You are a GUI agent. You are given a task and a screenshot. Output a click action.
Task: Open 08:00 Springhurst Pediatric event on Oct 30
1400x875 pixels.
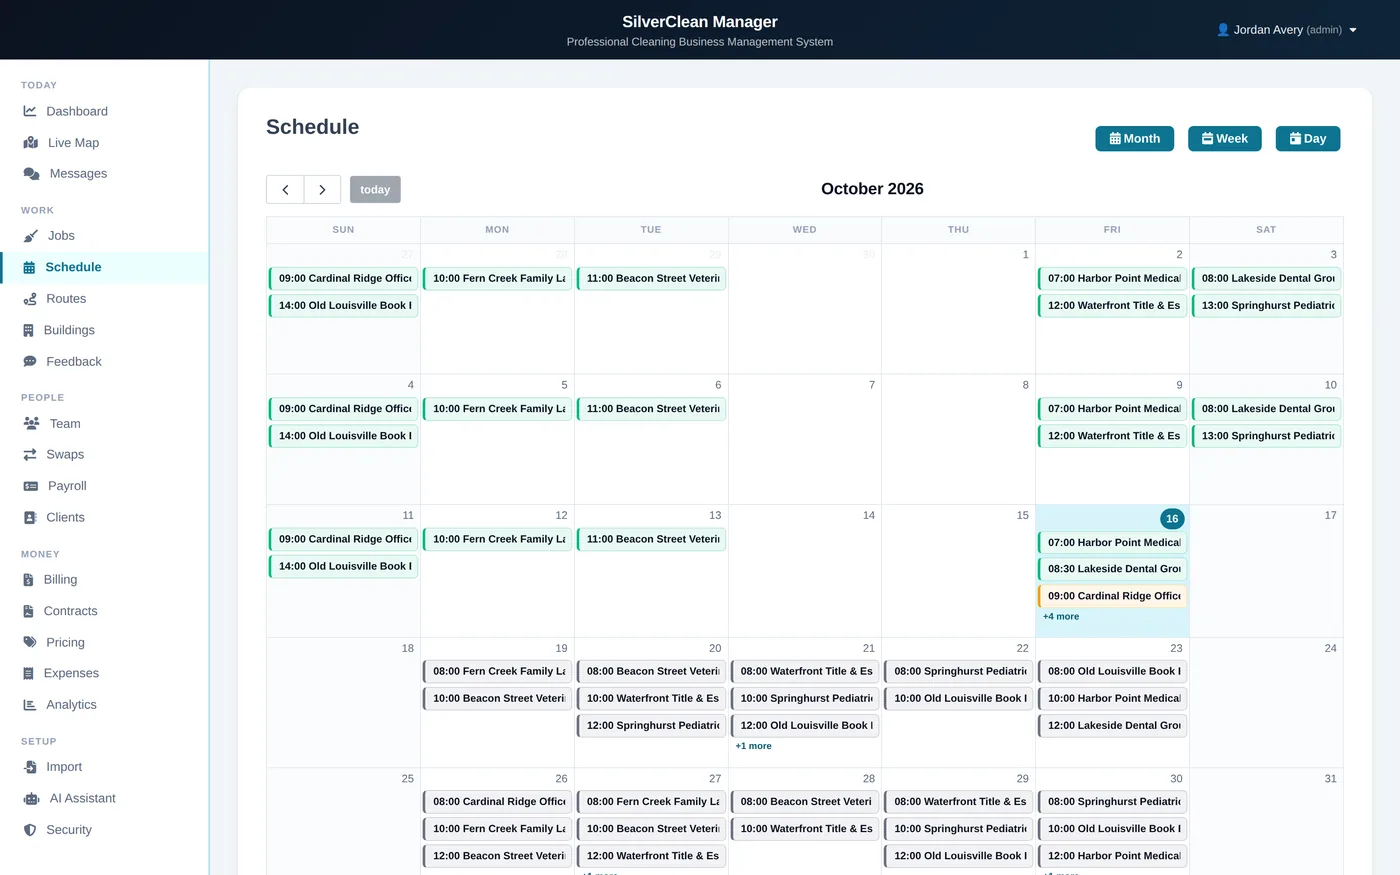(1112, 802)
